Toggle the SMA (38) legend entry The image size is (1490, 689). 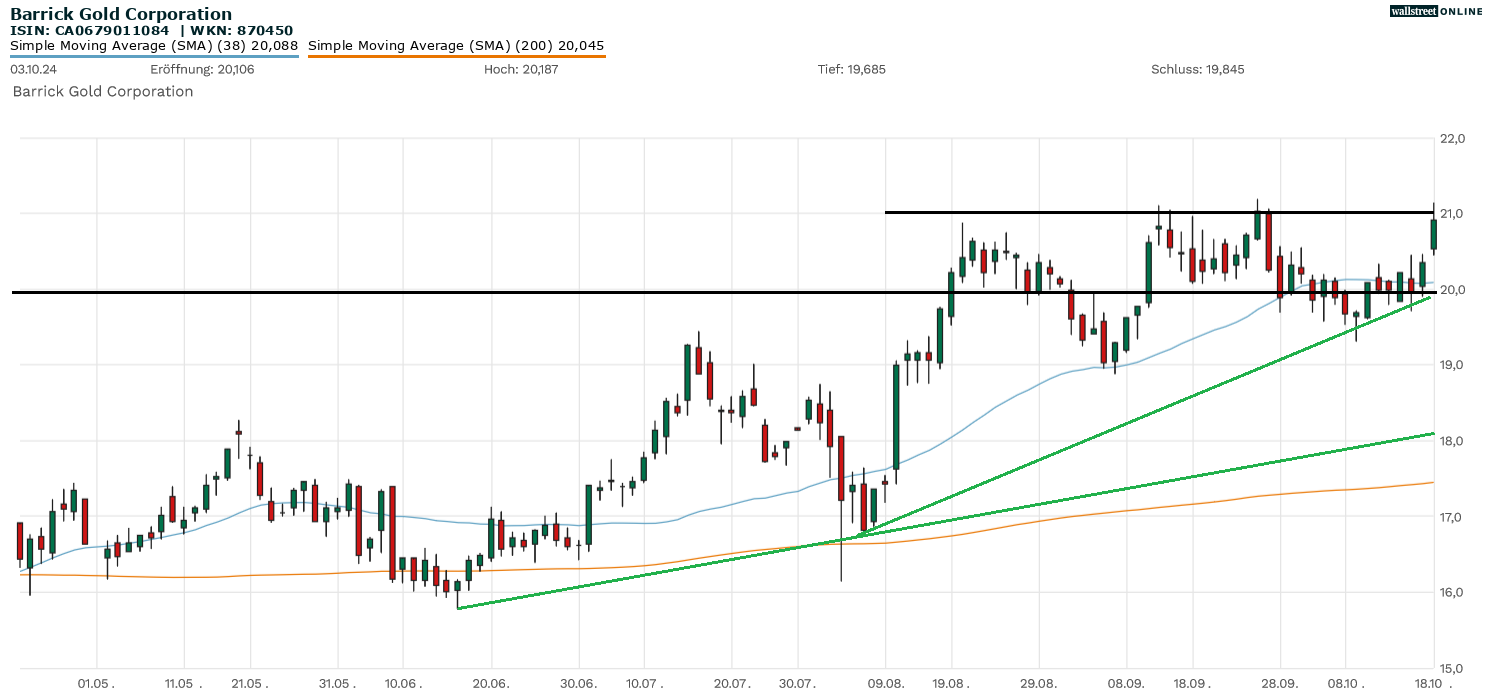tap(154, 45)
